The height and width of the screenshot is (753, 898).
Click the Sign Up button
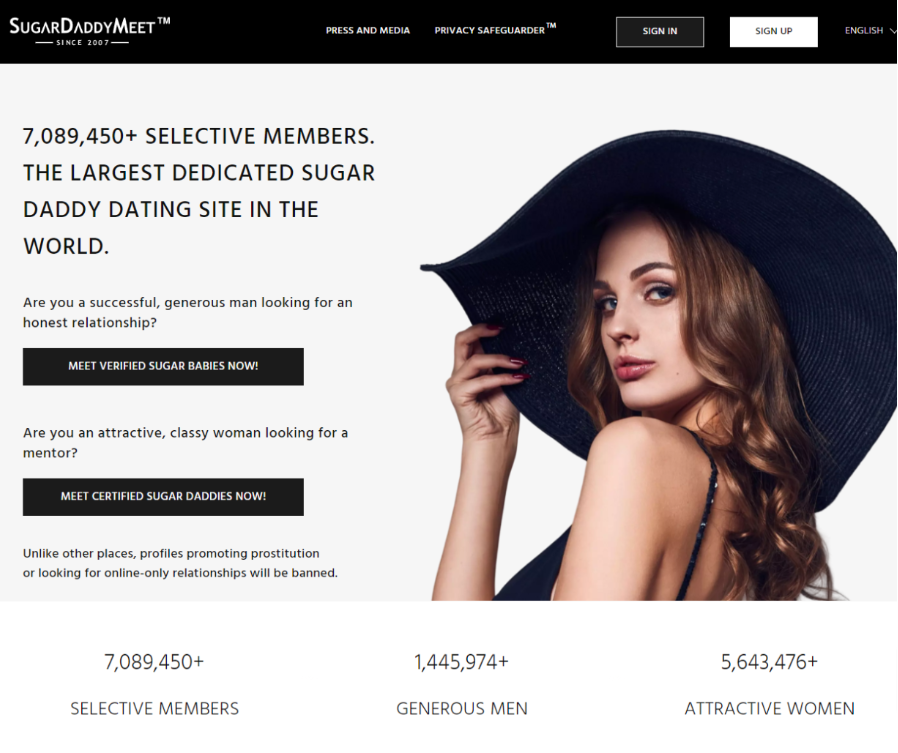tap(774, 31)
